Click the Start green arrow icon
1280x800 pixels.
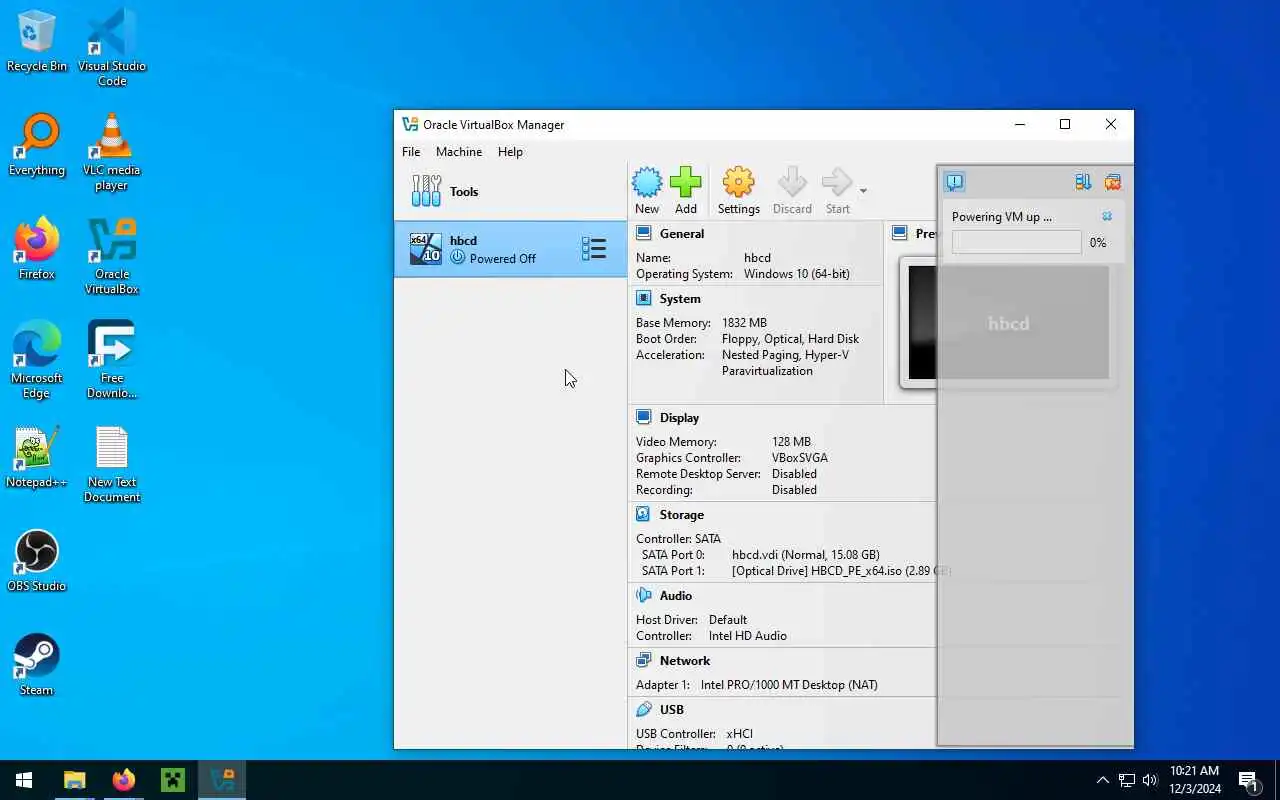click(837, 191)
